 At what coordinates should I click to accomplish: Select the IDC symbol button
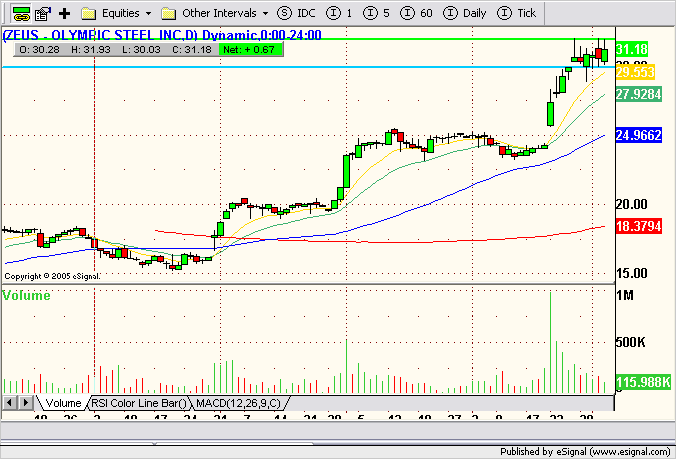(296, 13)
